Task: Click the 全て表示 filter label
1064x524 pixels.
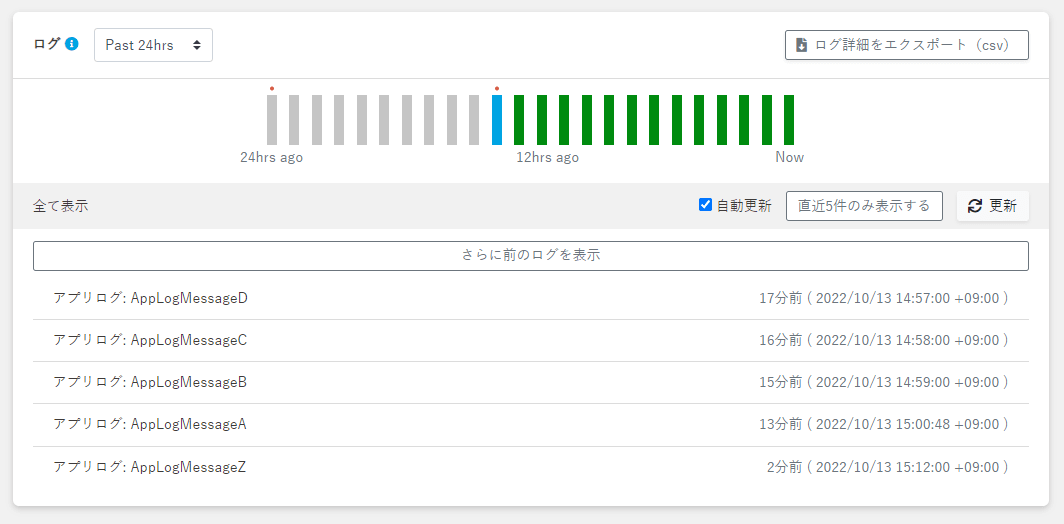Action: coord(60,206)
